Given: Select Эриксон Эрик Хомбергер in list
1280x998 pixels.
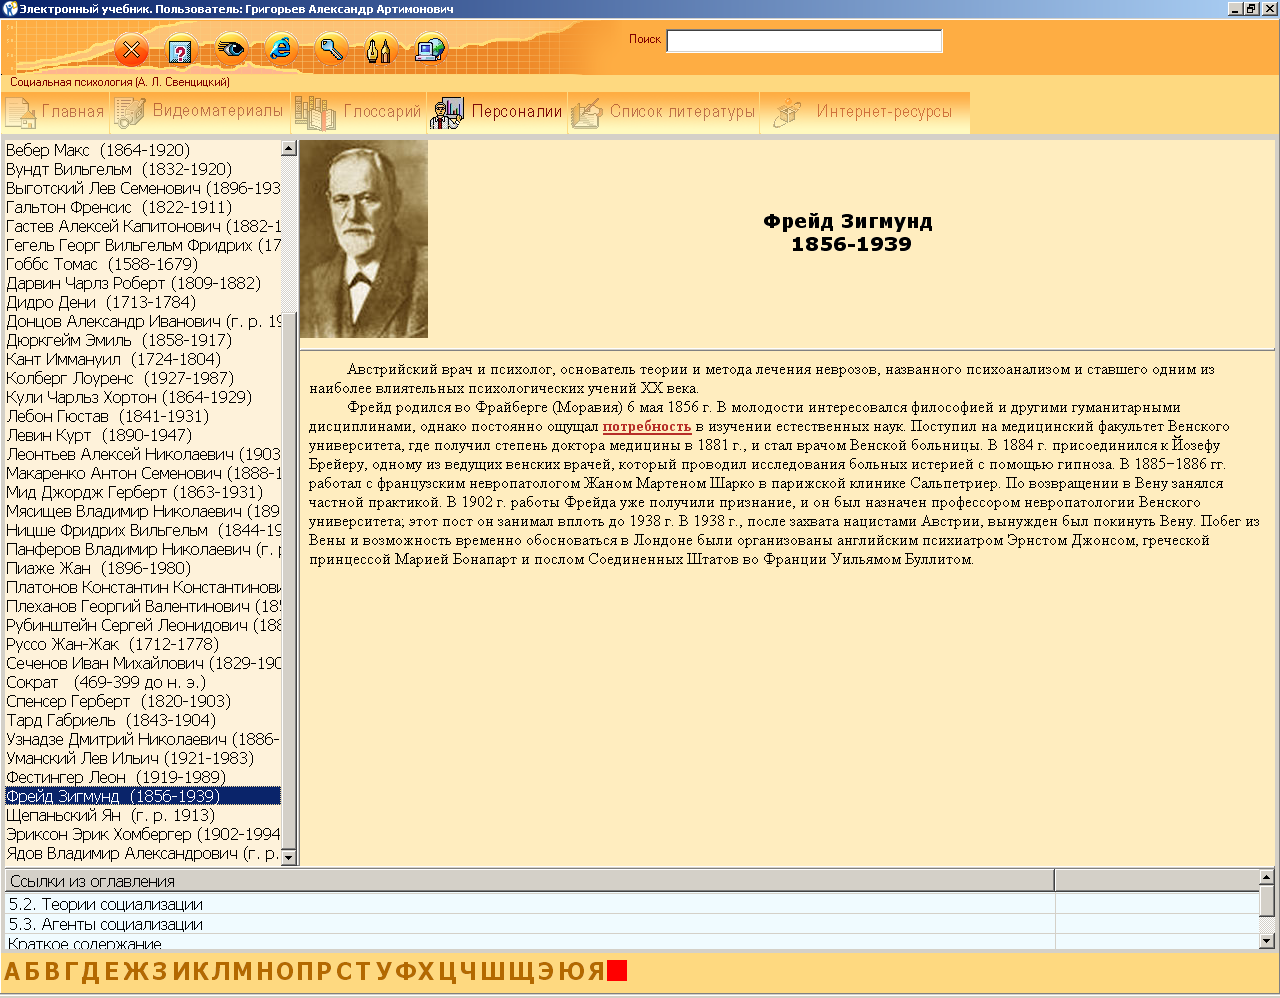Looking at the screenshot, I should 143,834.
